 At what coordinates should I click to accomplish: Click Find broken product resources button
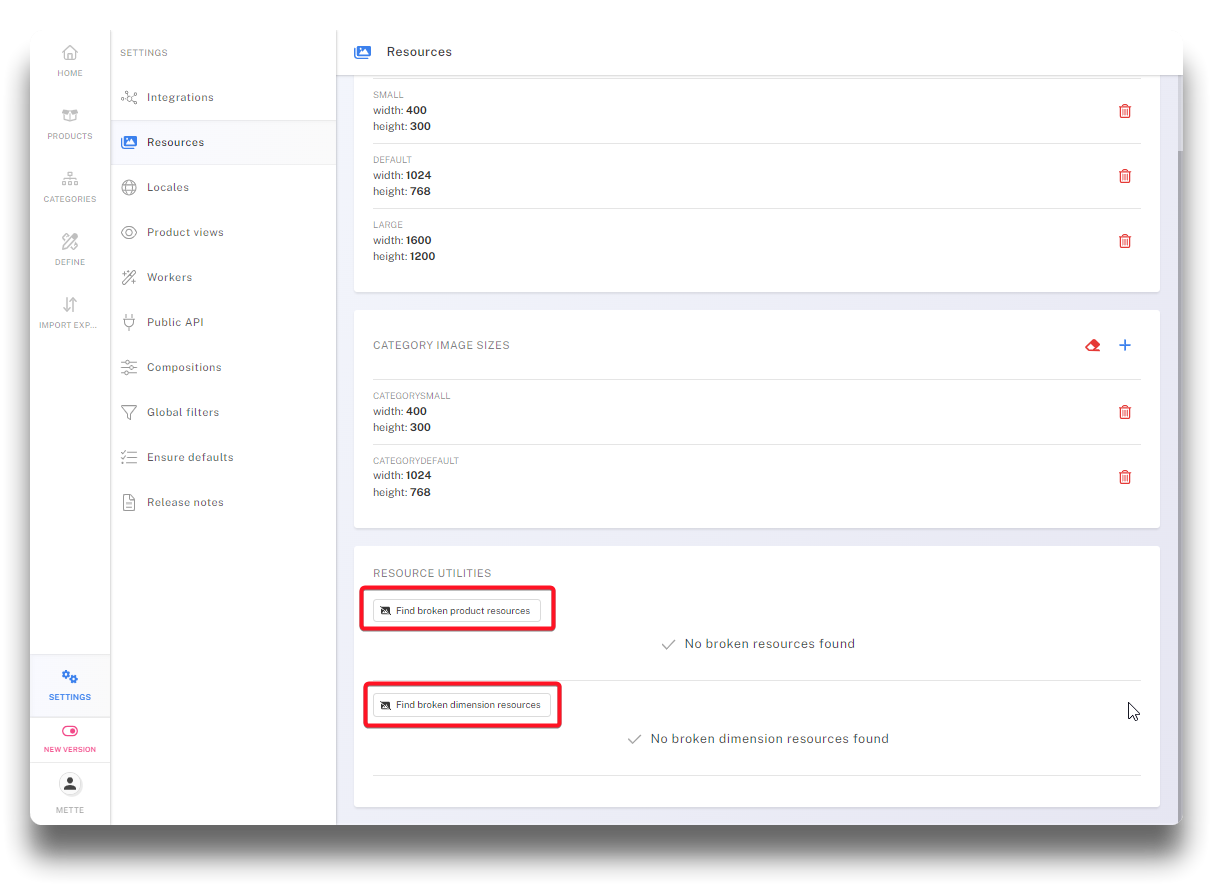pyautogui.click(x=457, y=610)
